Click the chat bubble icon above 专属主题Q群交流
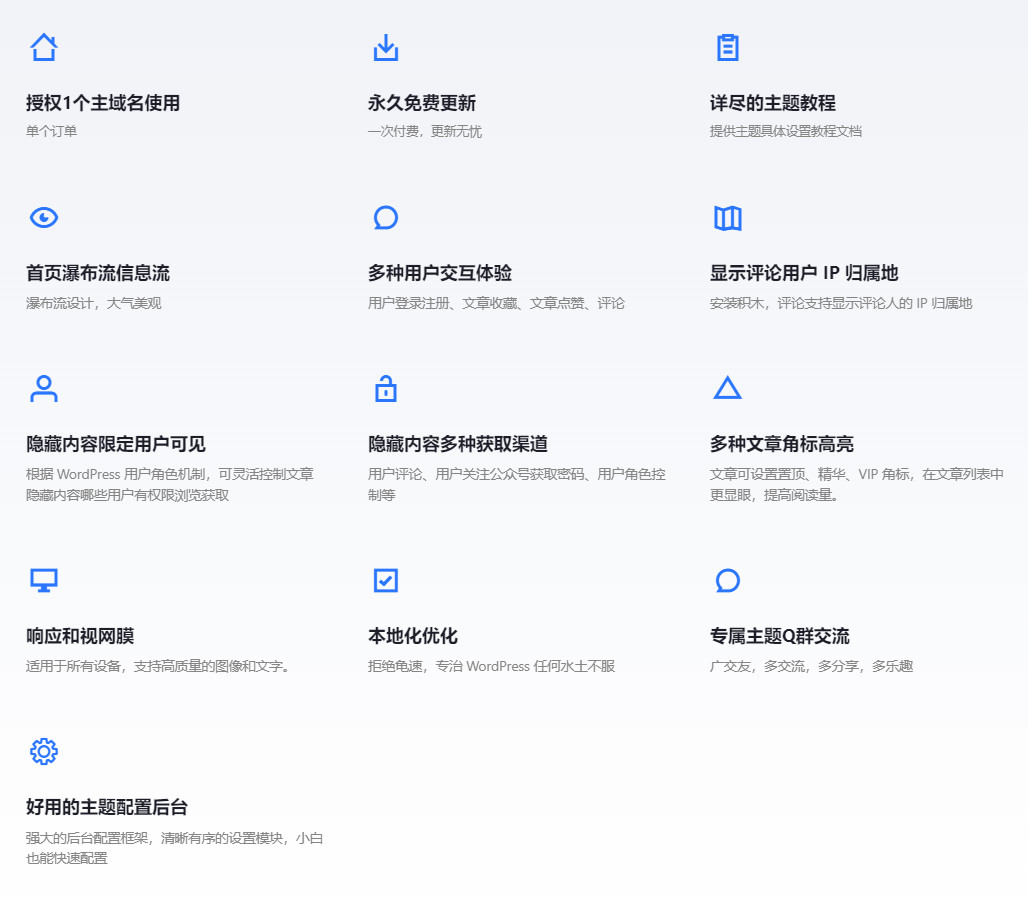Screen dimensions: 1028x898 [x=728, y=581]
